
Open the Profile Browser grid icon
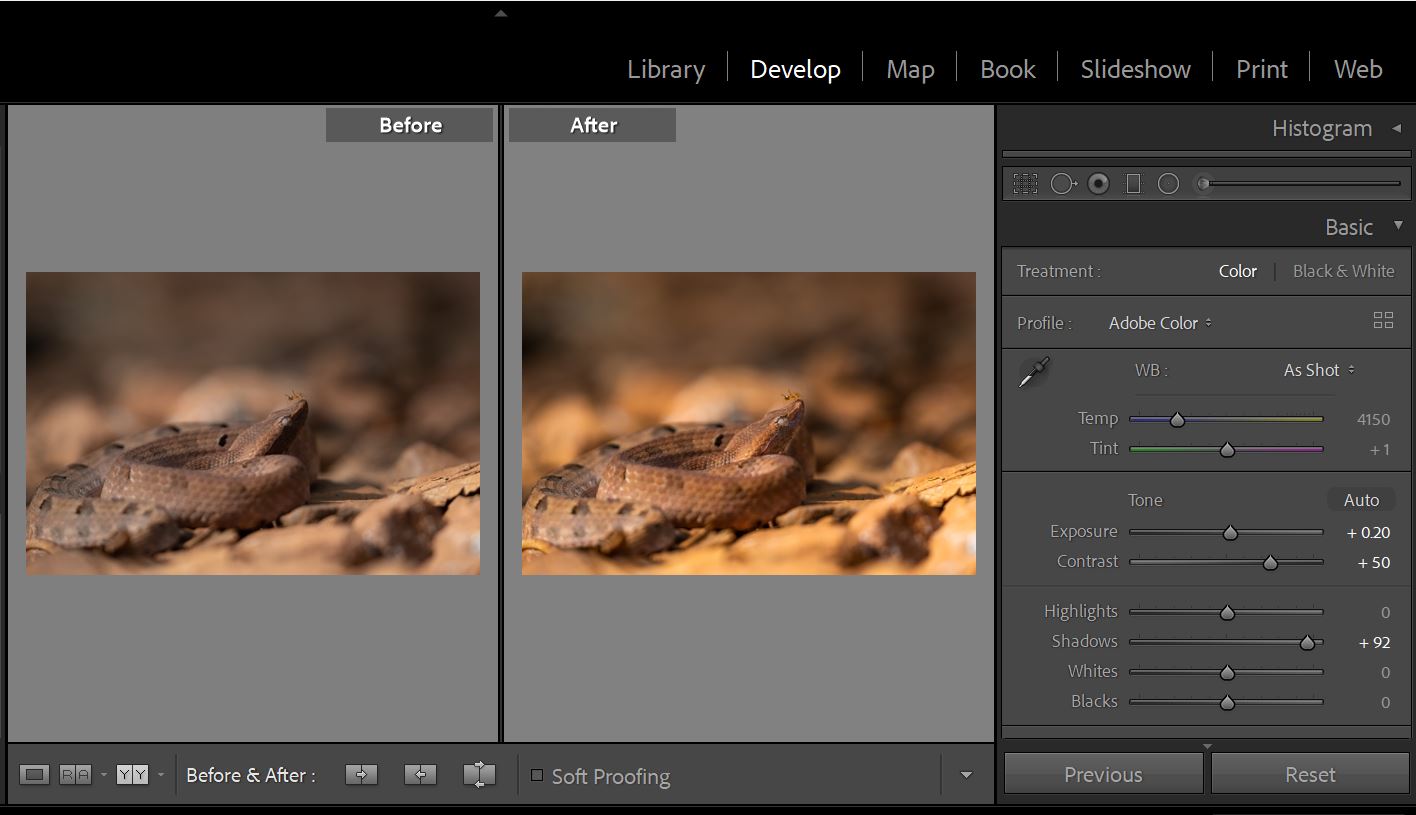click(1384, 321)
